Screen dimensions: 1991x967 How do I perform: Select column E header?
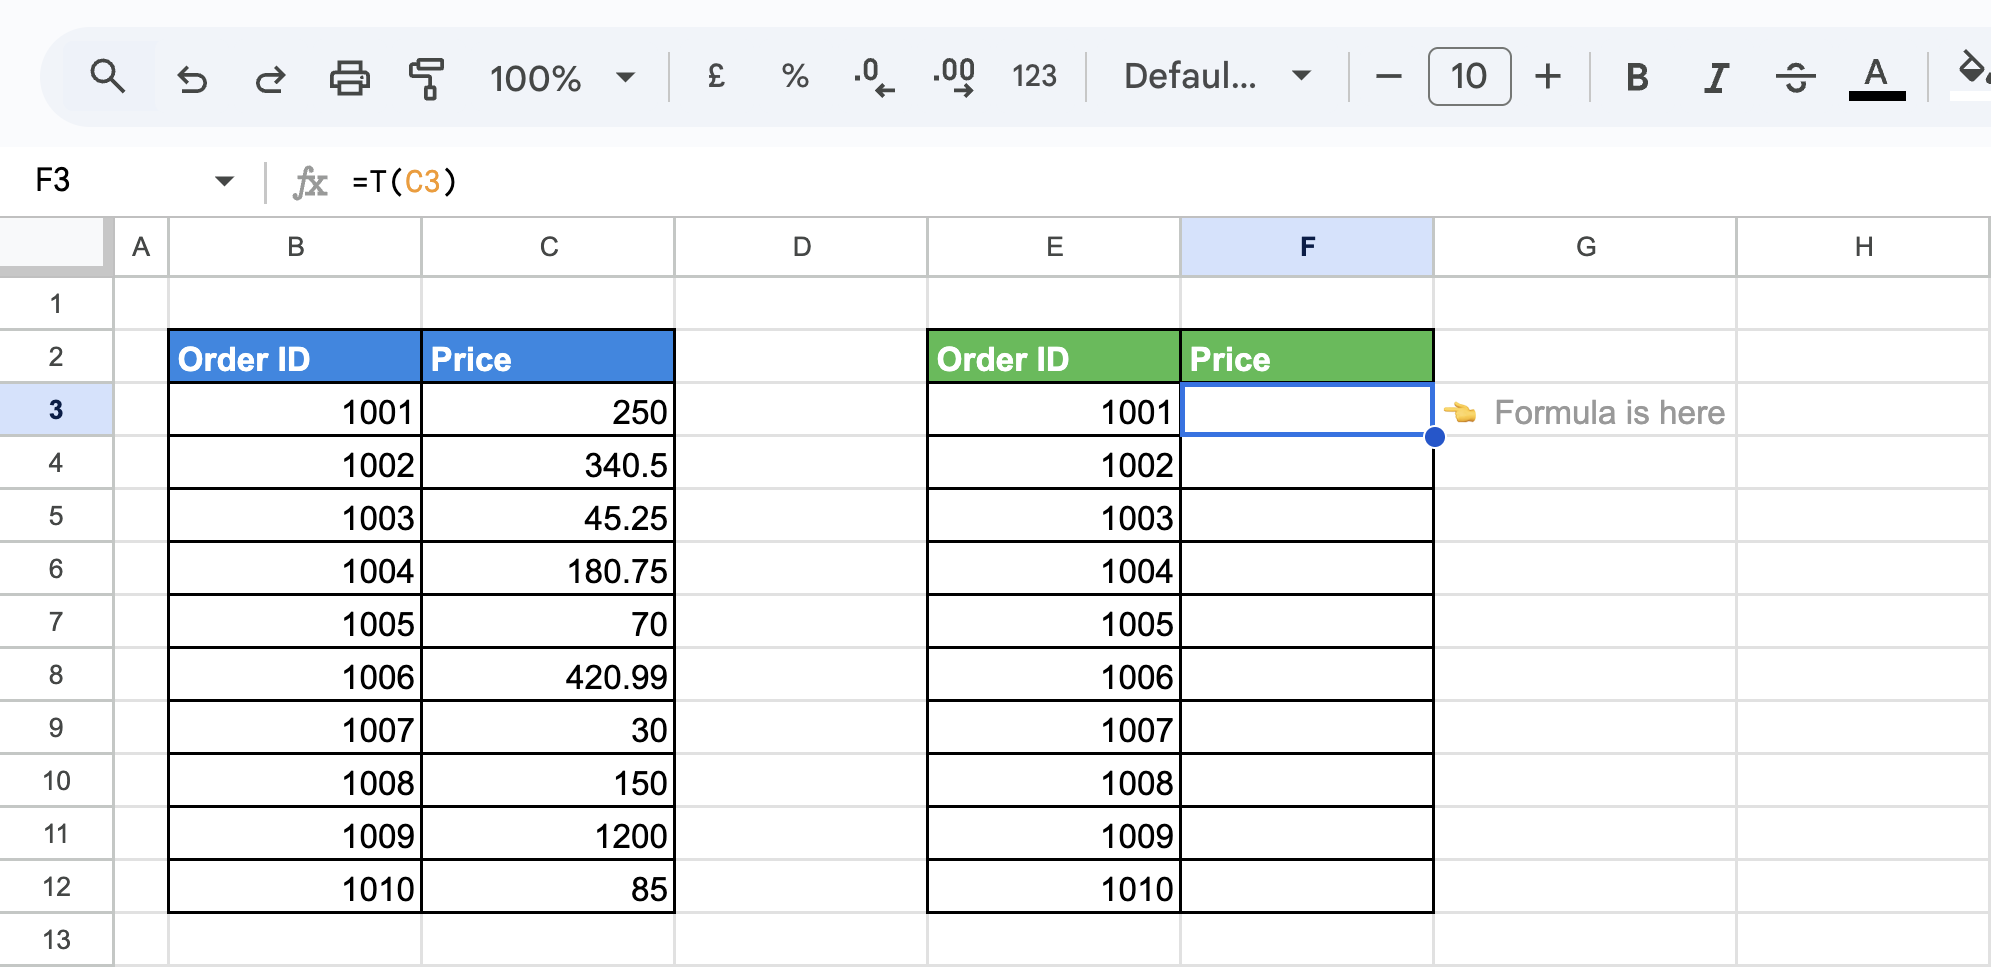pos(1054,247)
